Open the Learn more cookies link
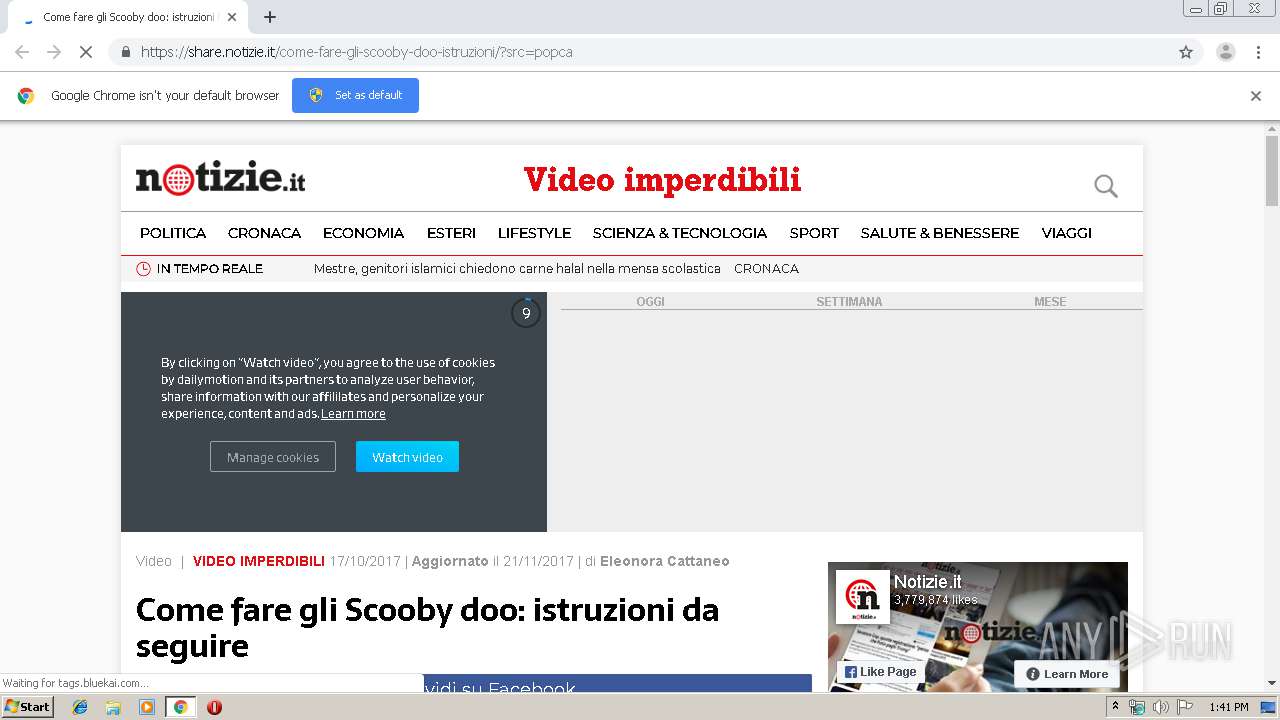Viewport: 1280px width, 720px height. tap(353, 414)
